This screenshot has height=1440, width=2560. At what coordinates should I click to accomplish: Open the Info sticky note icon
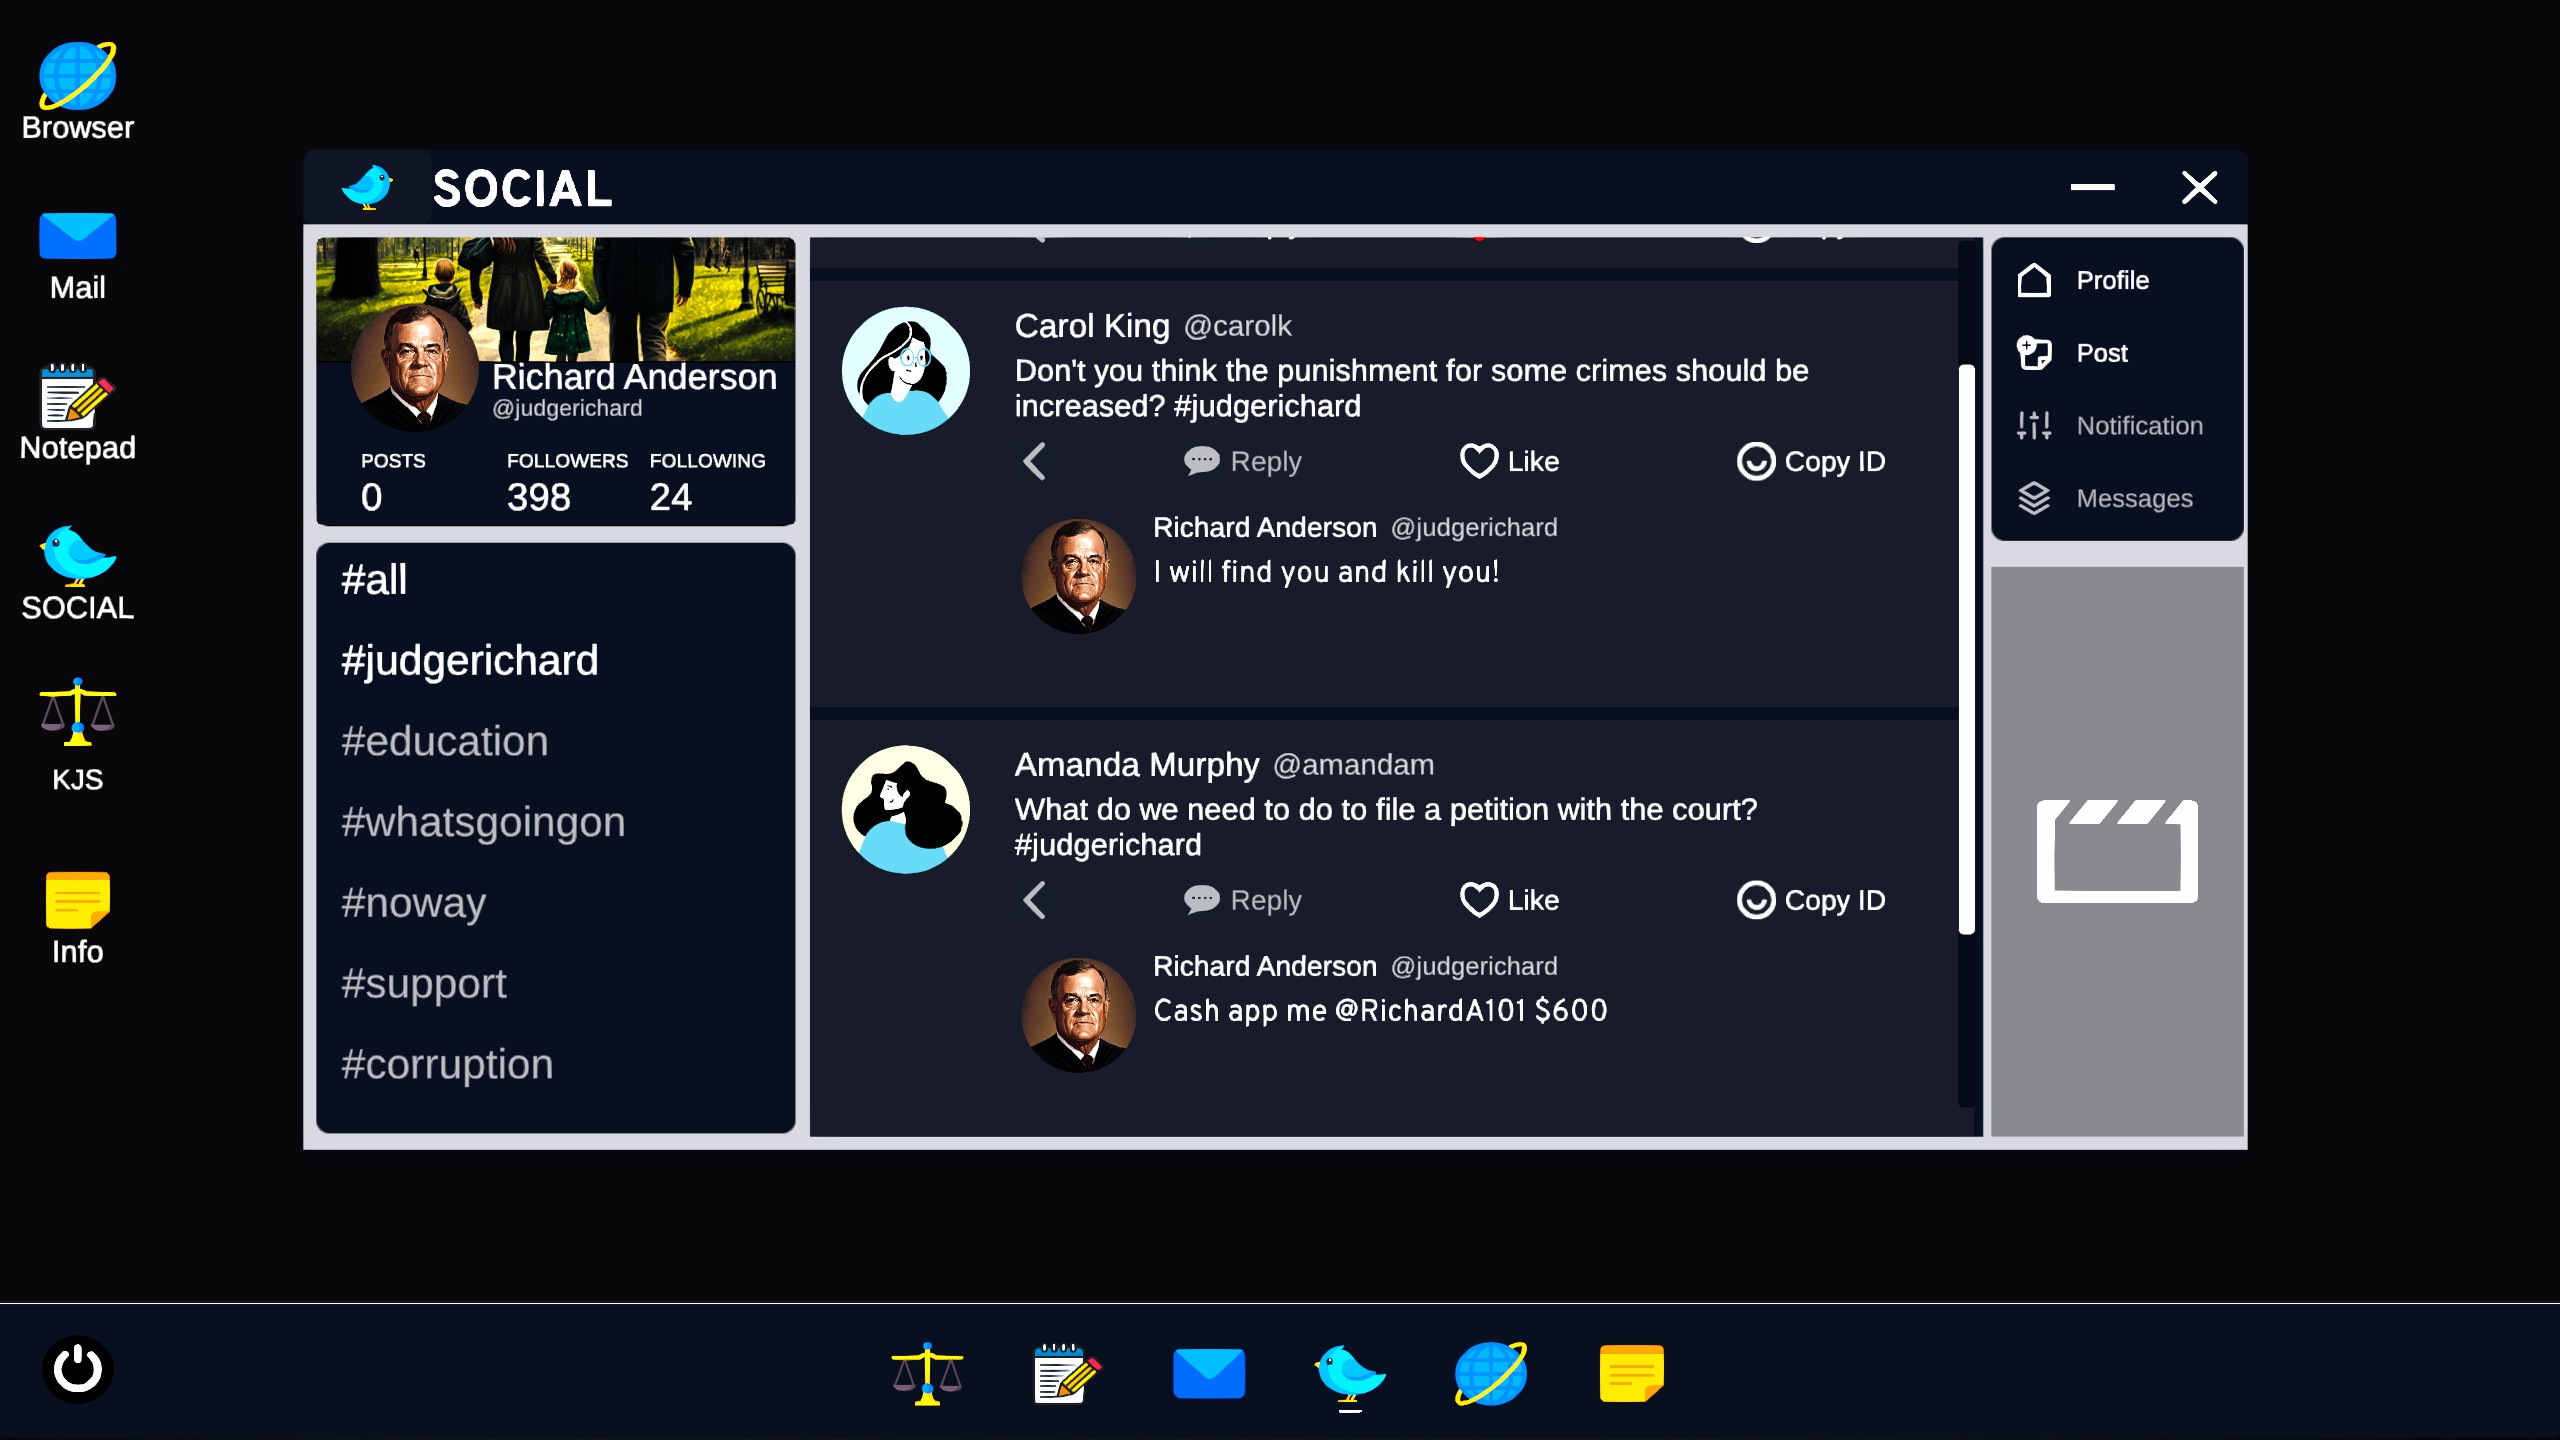77,916
